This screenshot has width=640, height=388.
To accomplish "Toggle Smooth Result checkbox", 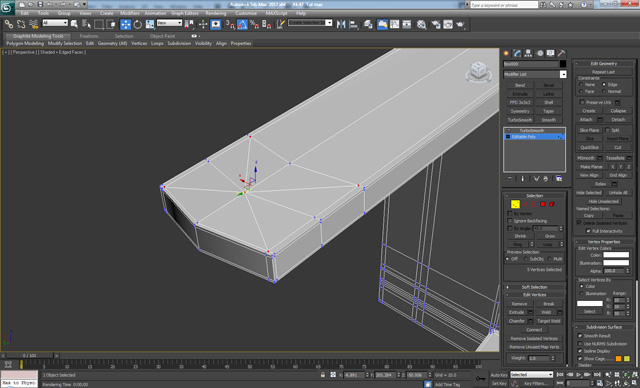I will click(580, 335).
